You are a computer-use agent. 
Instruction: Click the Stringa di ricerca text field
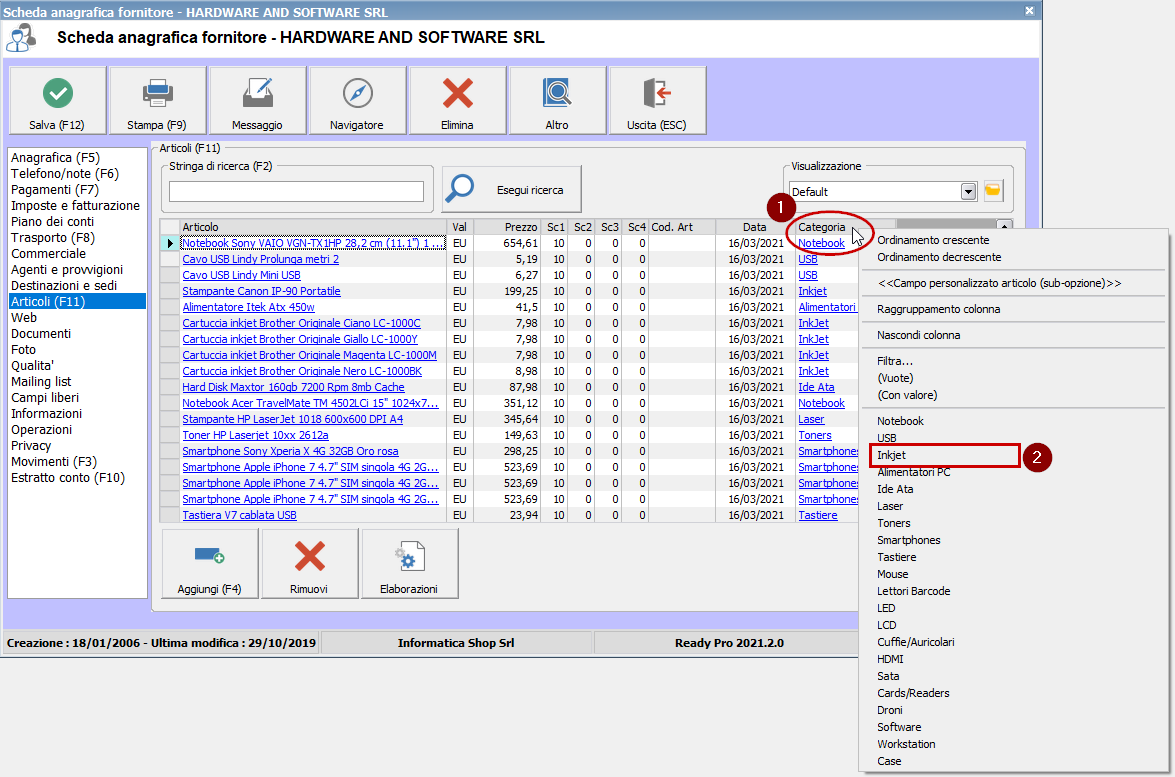(296, 192)
